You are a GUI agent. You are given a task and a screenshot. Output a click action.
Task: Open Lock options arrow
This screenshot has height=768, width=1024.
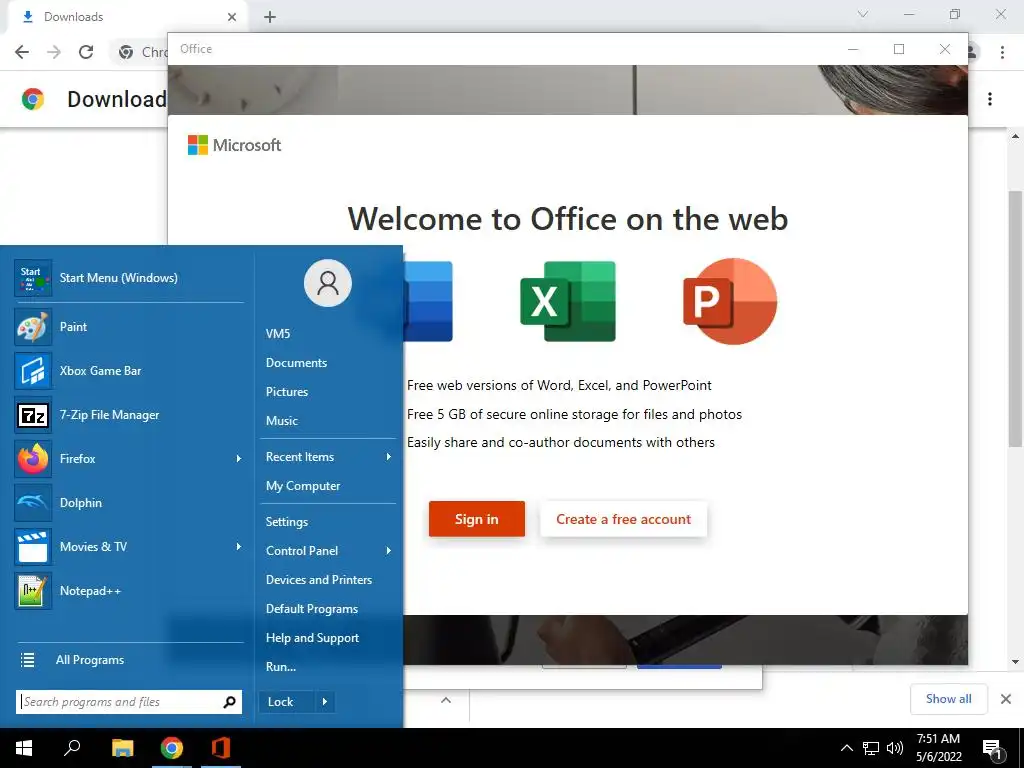coord(325,702)
